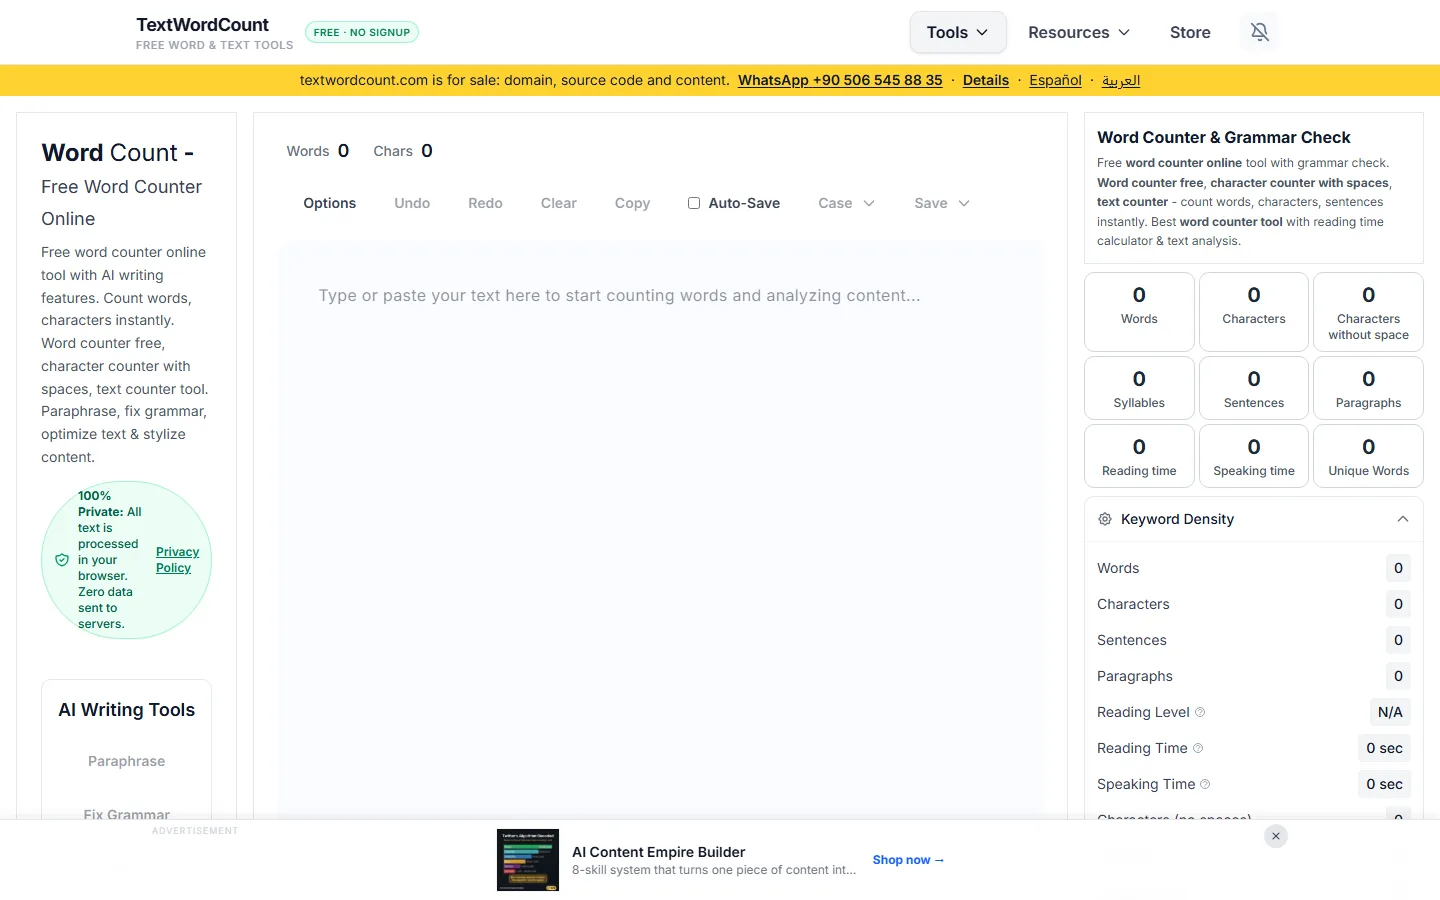Click the Reading Time info icon
Image resolution: width=1440 pixels, height=900 pixels.
click(1198, 748)
